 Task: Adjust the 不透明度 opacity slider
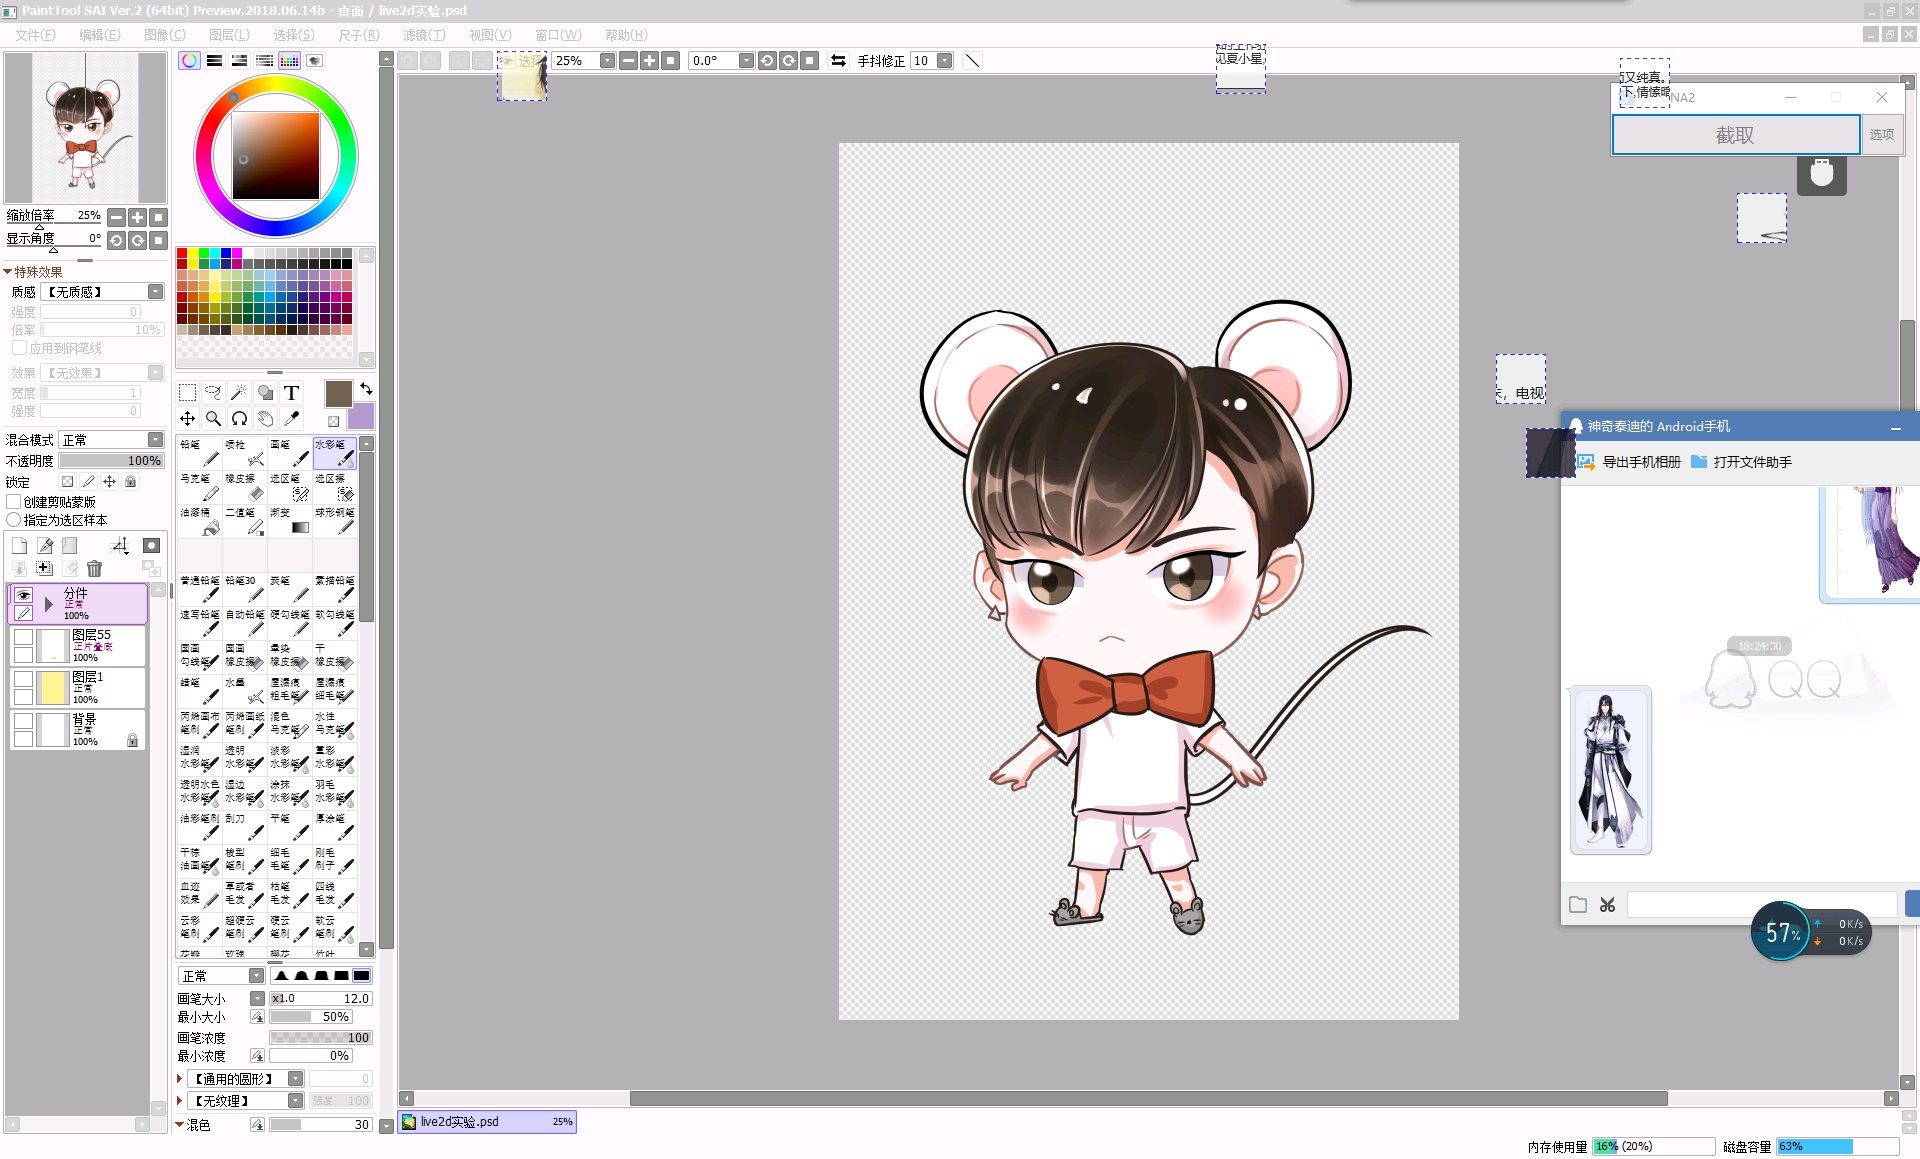tap(111, 460)
